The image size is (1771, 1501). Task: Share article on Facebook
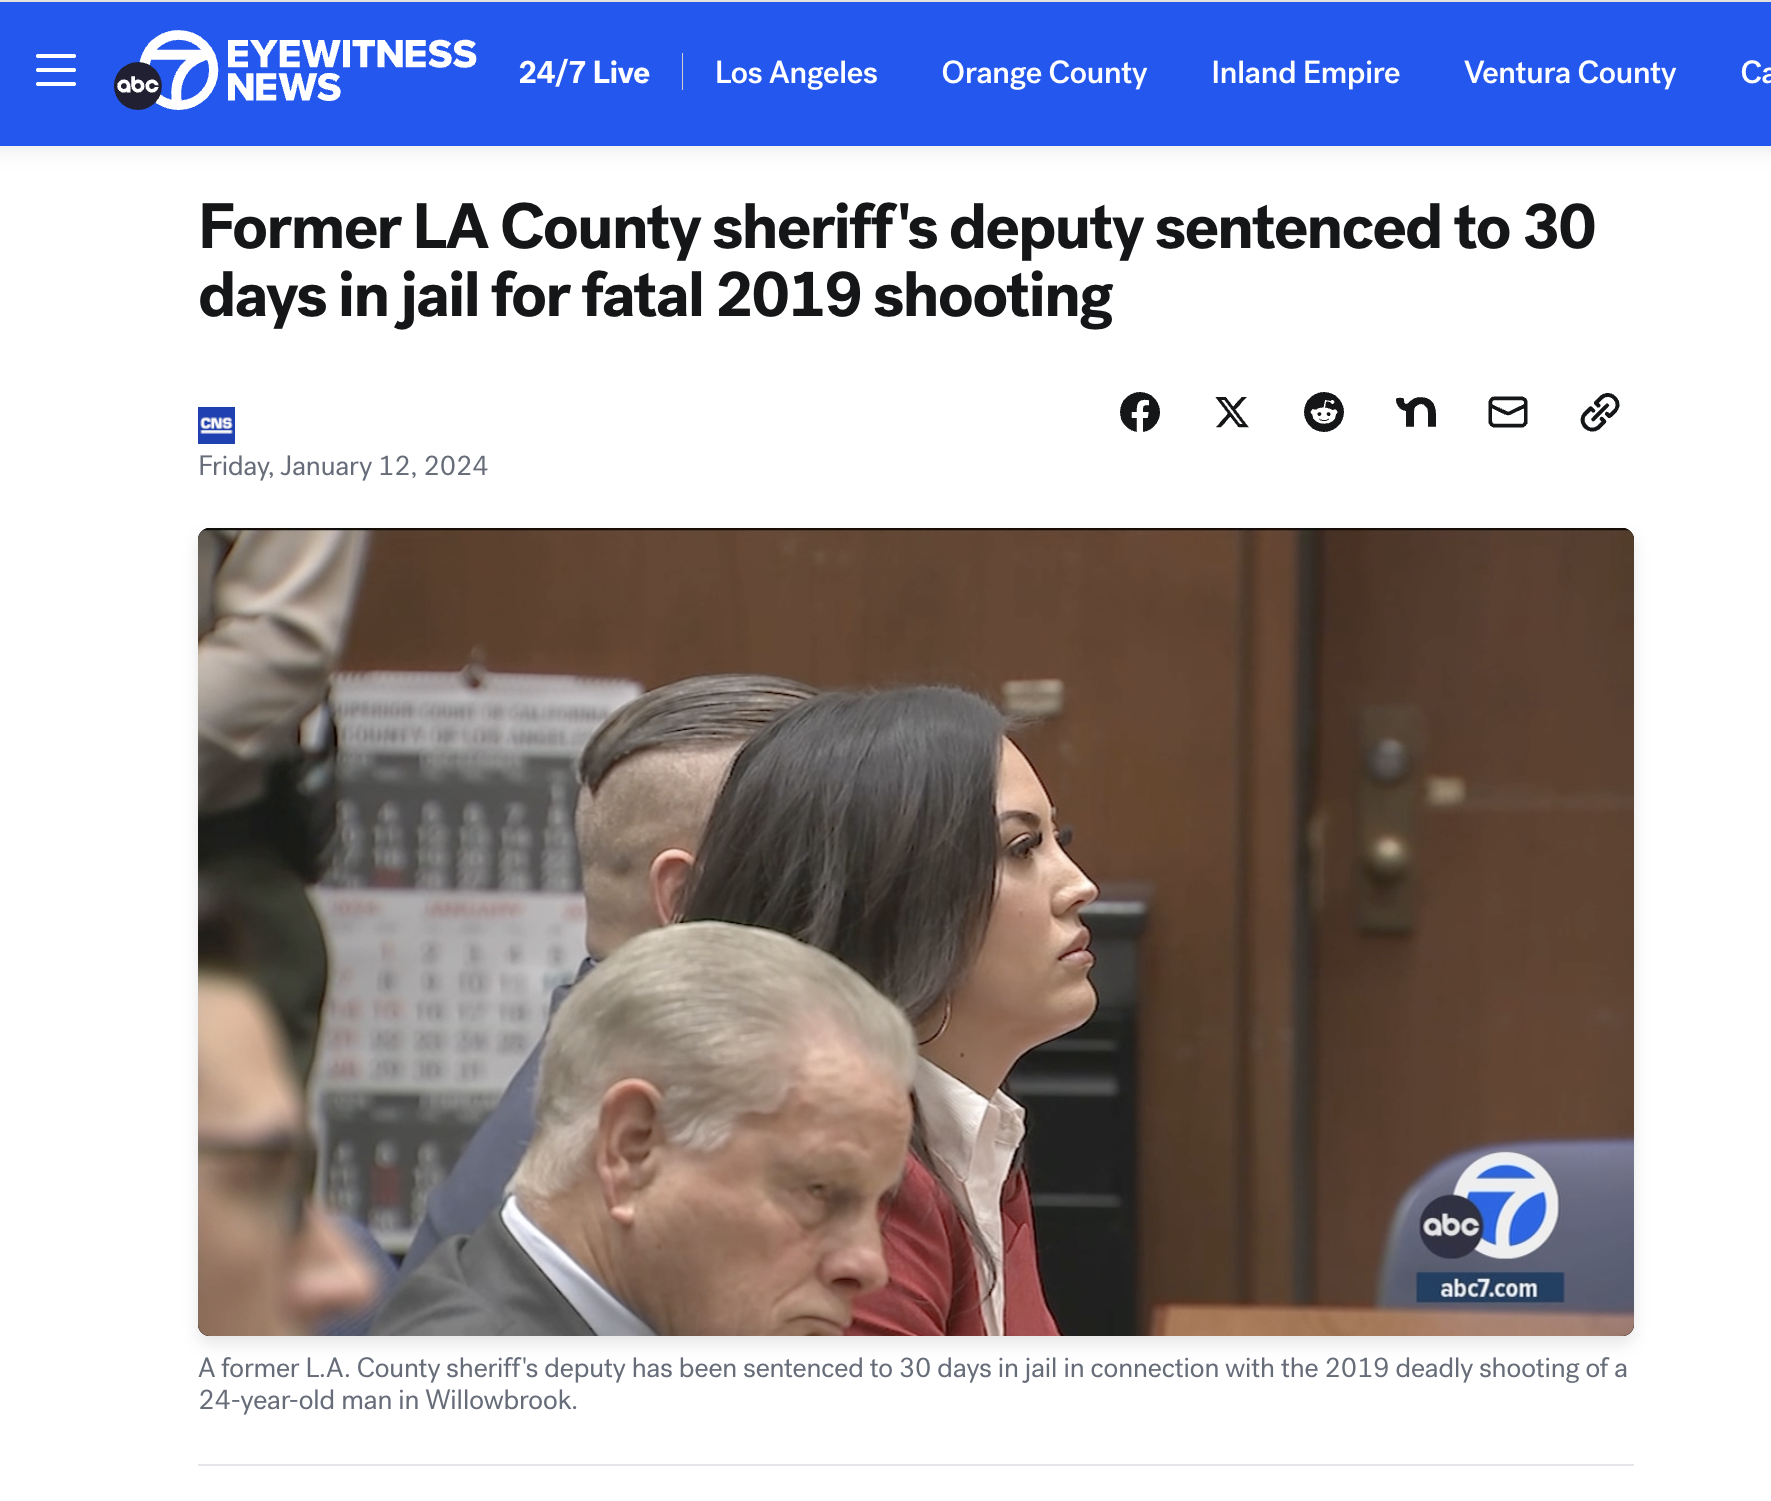(x=1140, y=412)
